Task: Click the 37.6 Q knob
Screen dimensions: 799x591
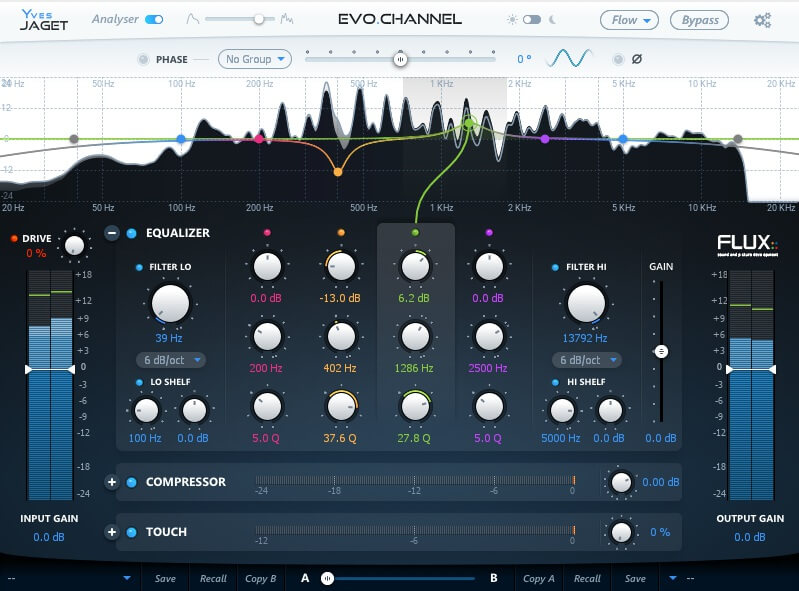Action: click(341, 407)
